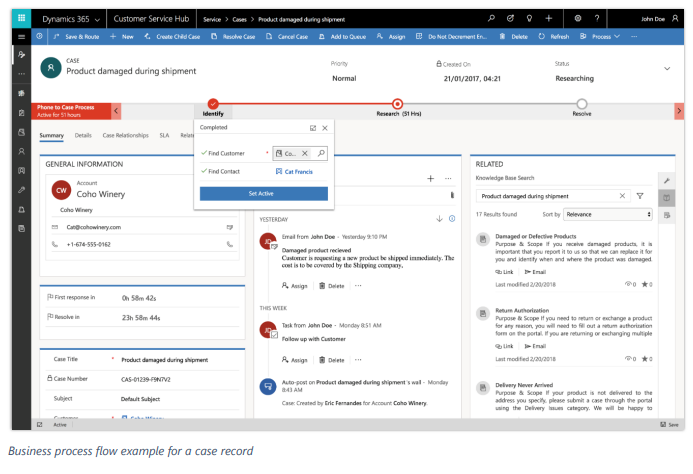Switch to the Summary tab
This screenshot has height=474, width=693.
coord(52,135)
